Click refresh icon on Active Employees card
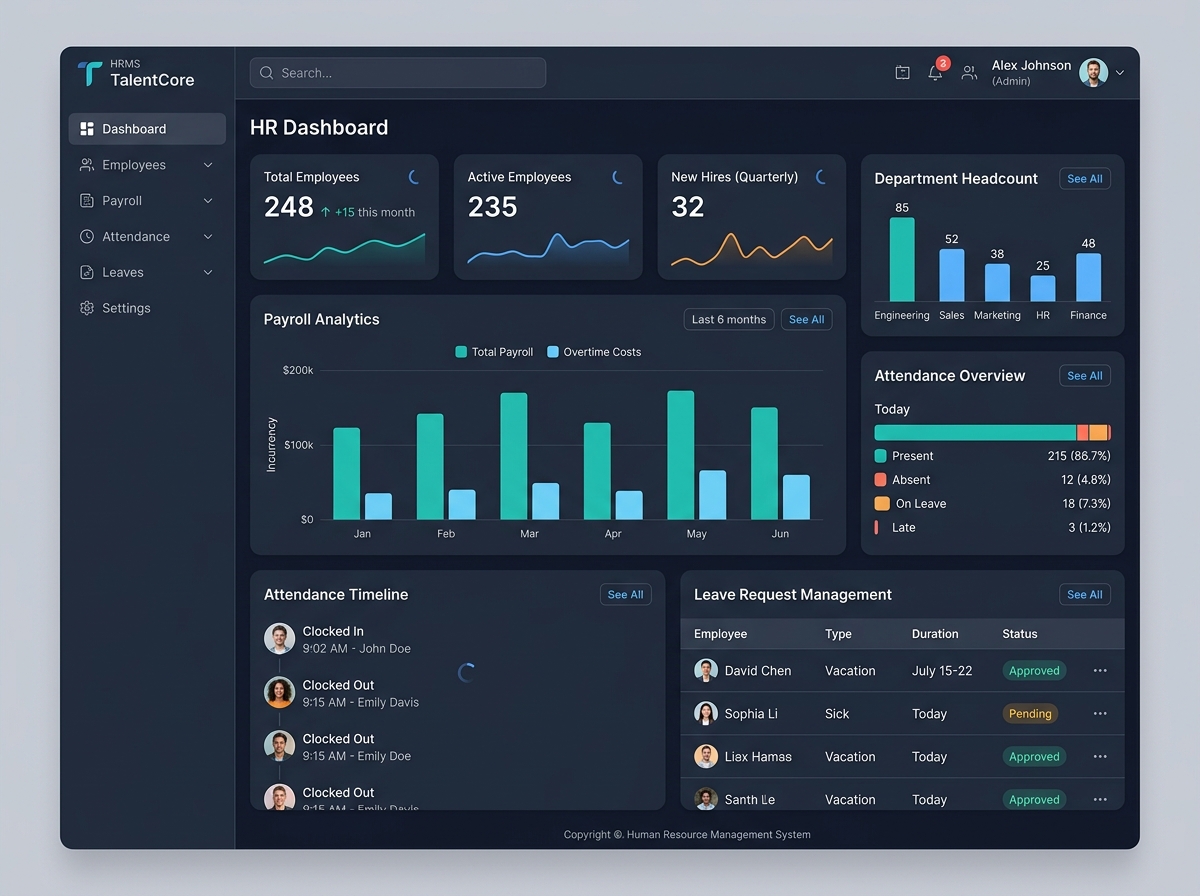 618,177
